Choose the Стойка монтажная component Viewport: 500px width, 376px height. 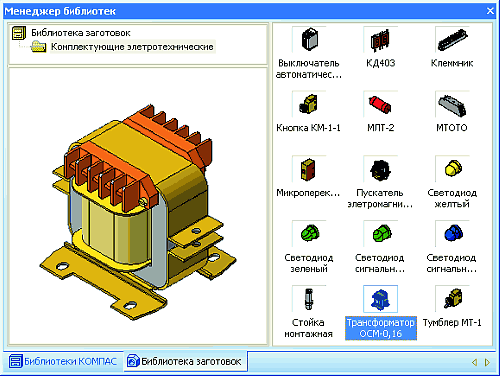[309, 299]
